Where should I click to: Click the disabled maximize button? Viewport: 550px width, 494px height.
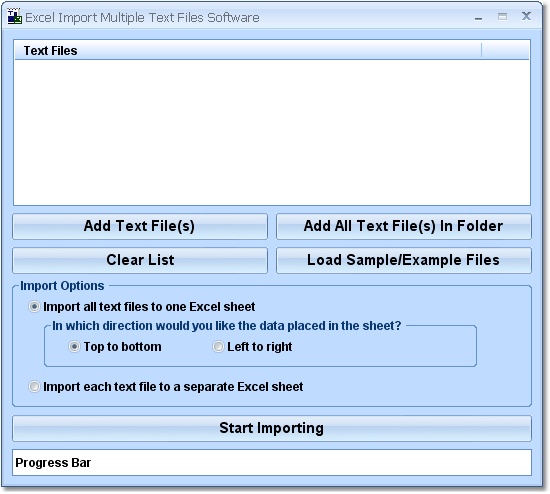click(x=502, y=16)
